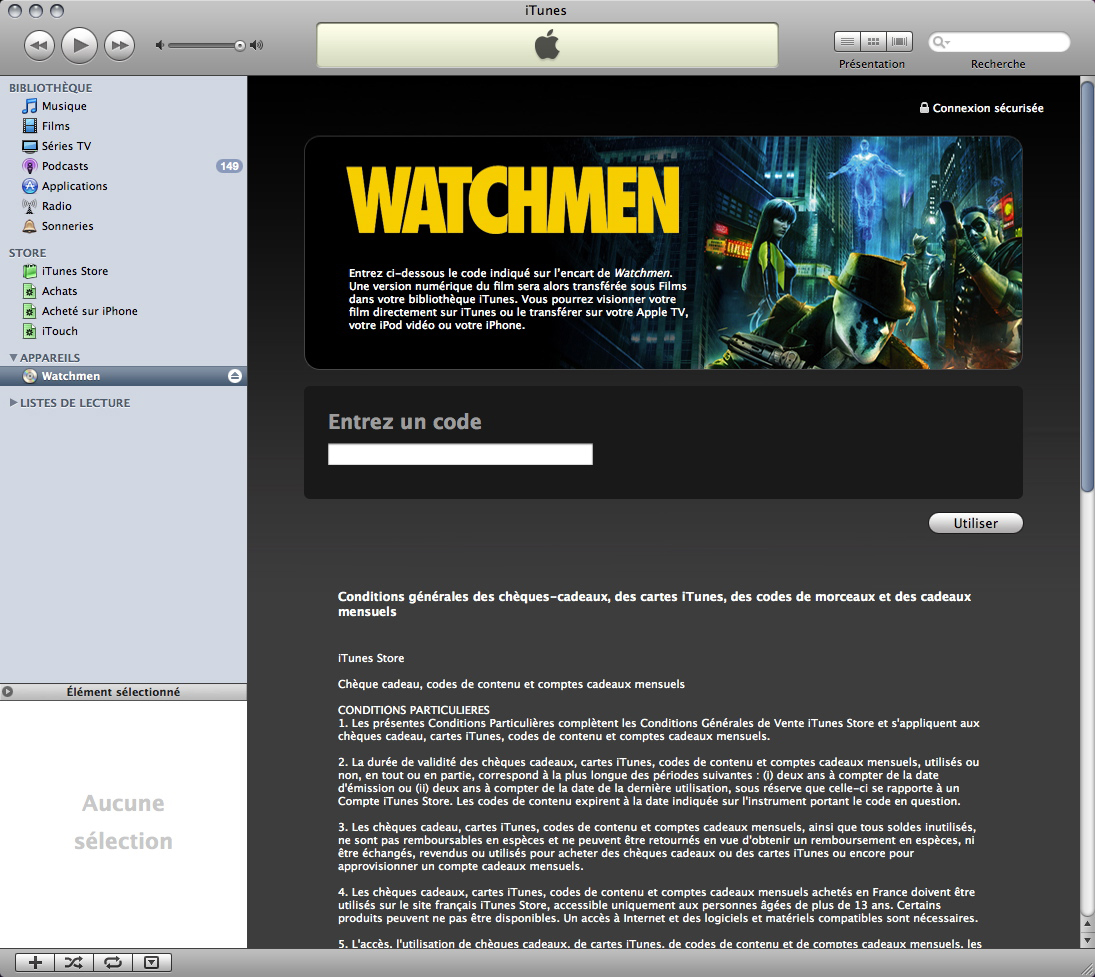Click the scrollbar down arrow

pos(1087,939)
